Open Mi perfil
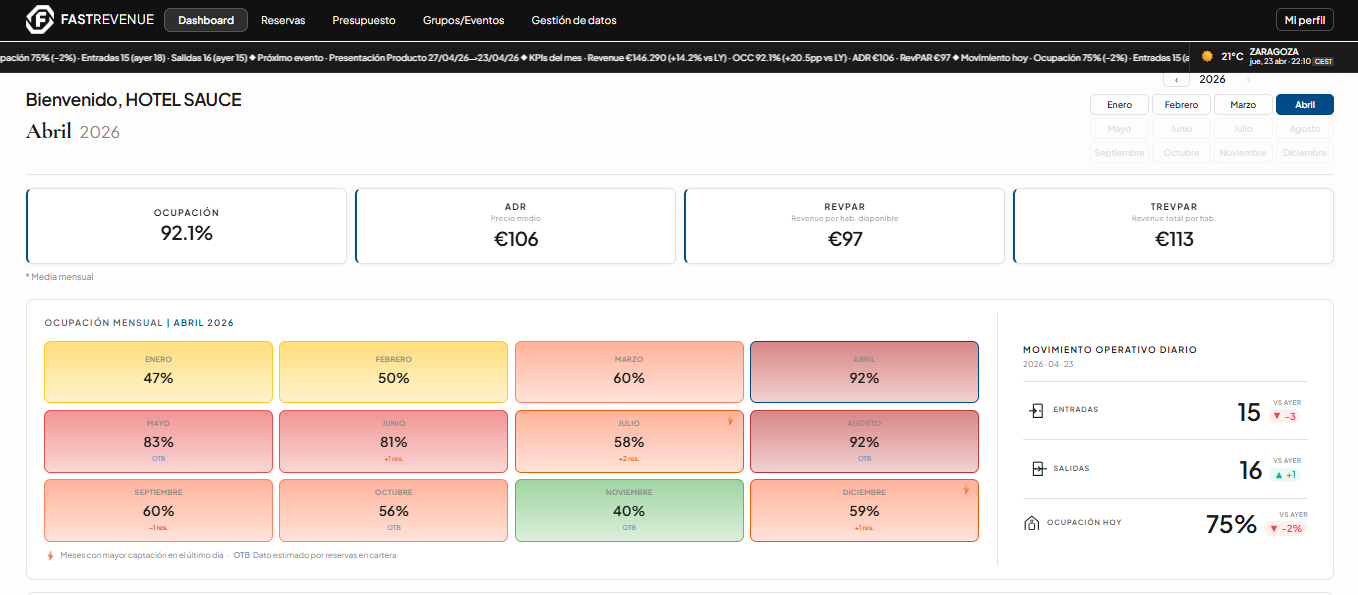The width and height of the screenshot is (1358, 595). 1305,20
